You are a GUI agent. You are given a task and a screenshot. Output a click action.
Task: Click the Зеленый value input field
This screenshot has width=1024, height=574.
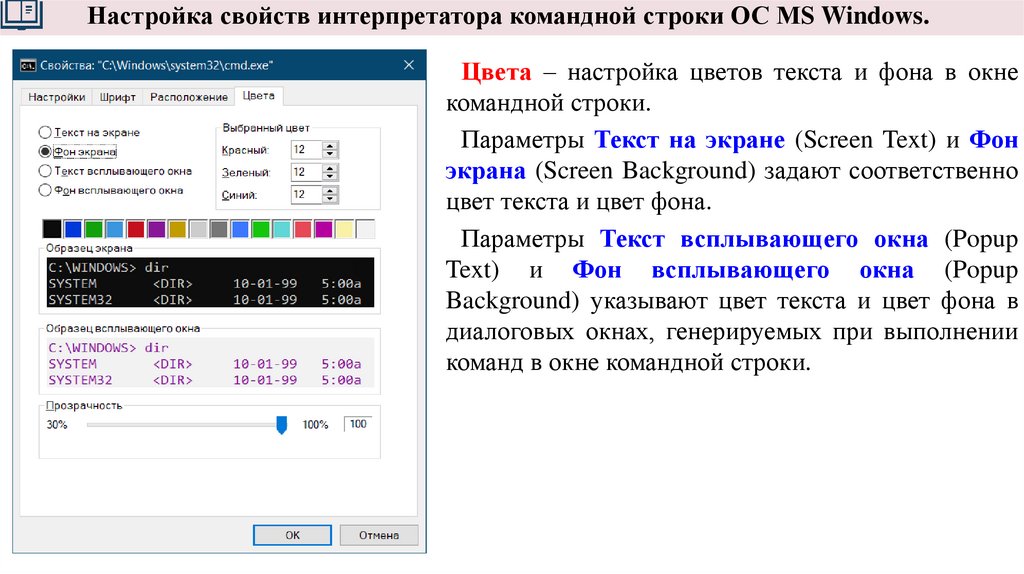pos(306,172)
